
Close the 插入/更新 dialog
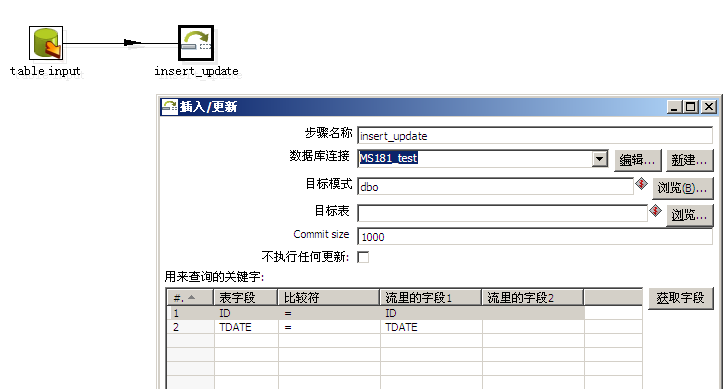(x=709, y=107)
